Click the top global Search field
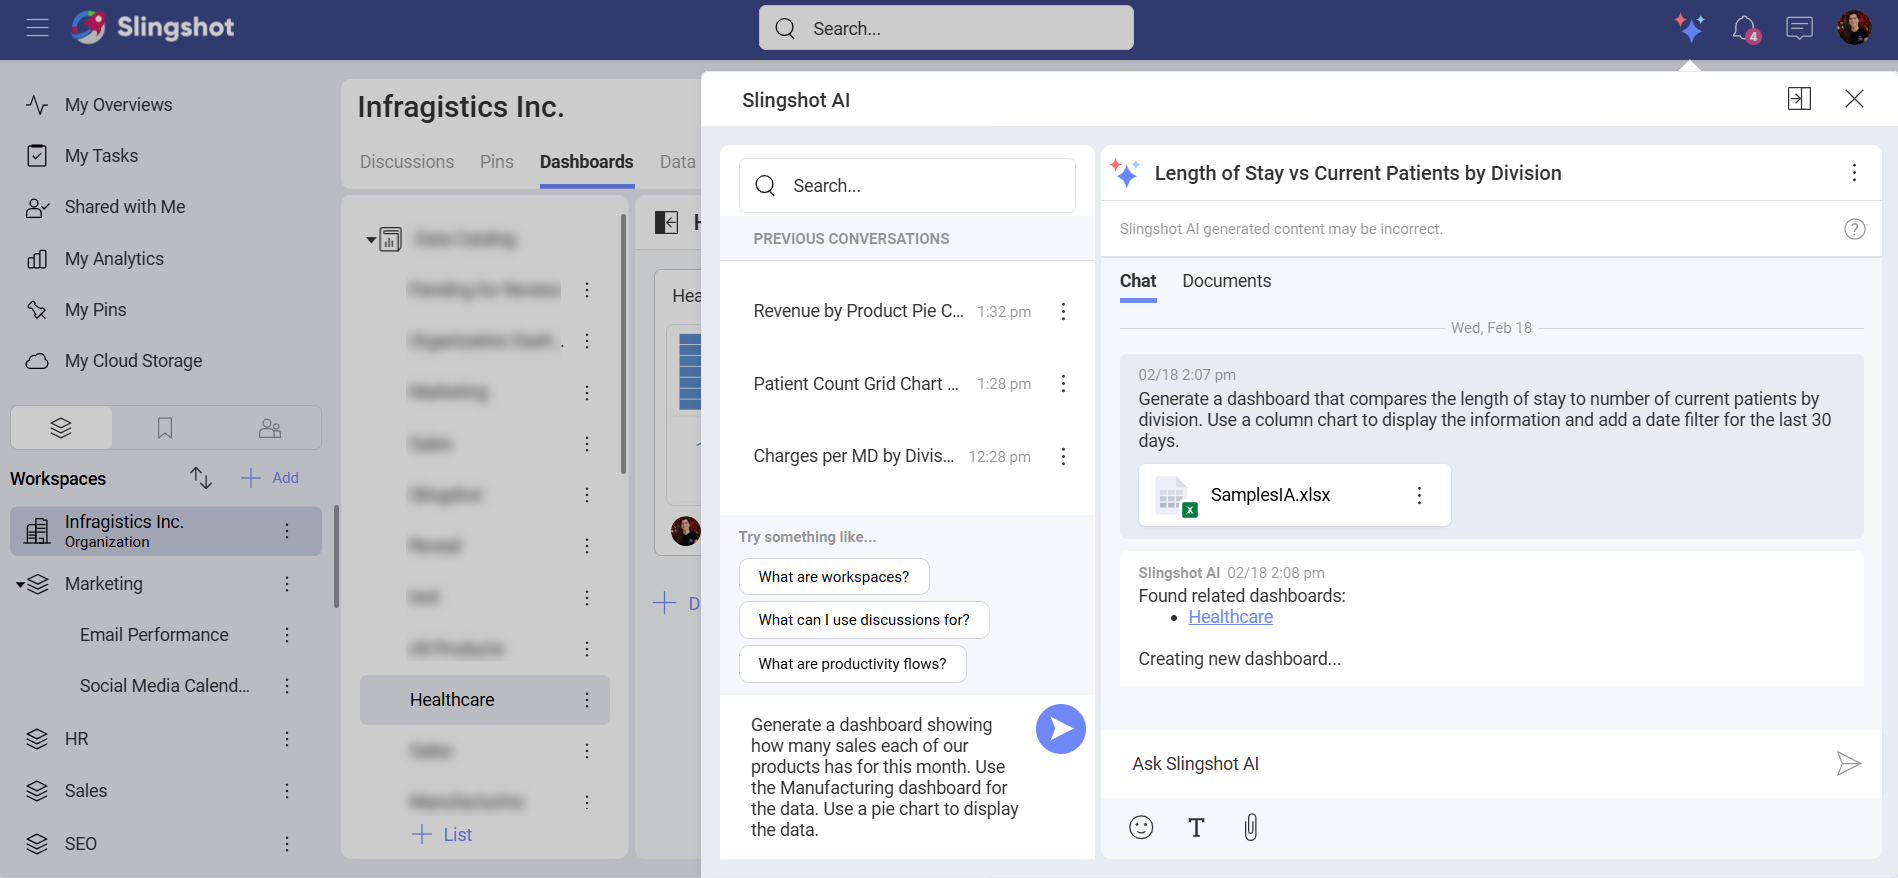 point(946,28)
